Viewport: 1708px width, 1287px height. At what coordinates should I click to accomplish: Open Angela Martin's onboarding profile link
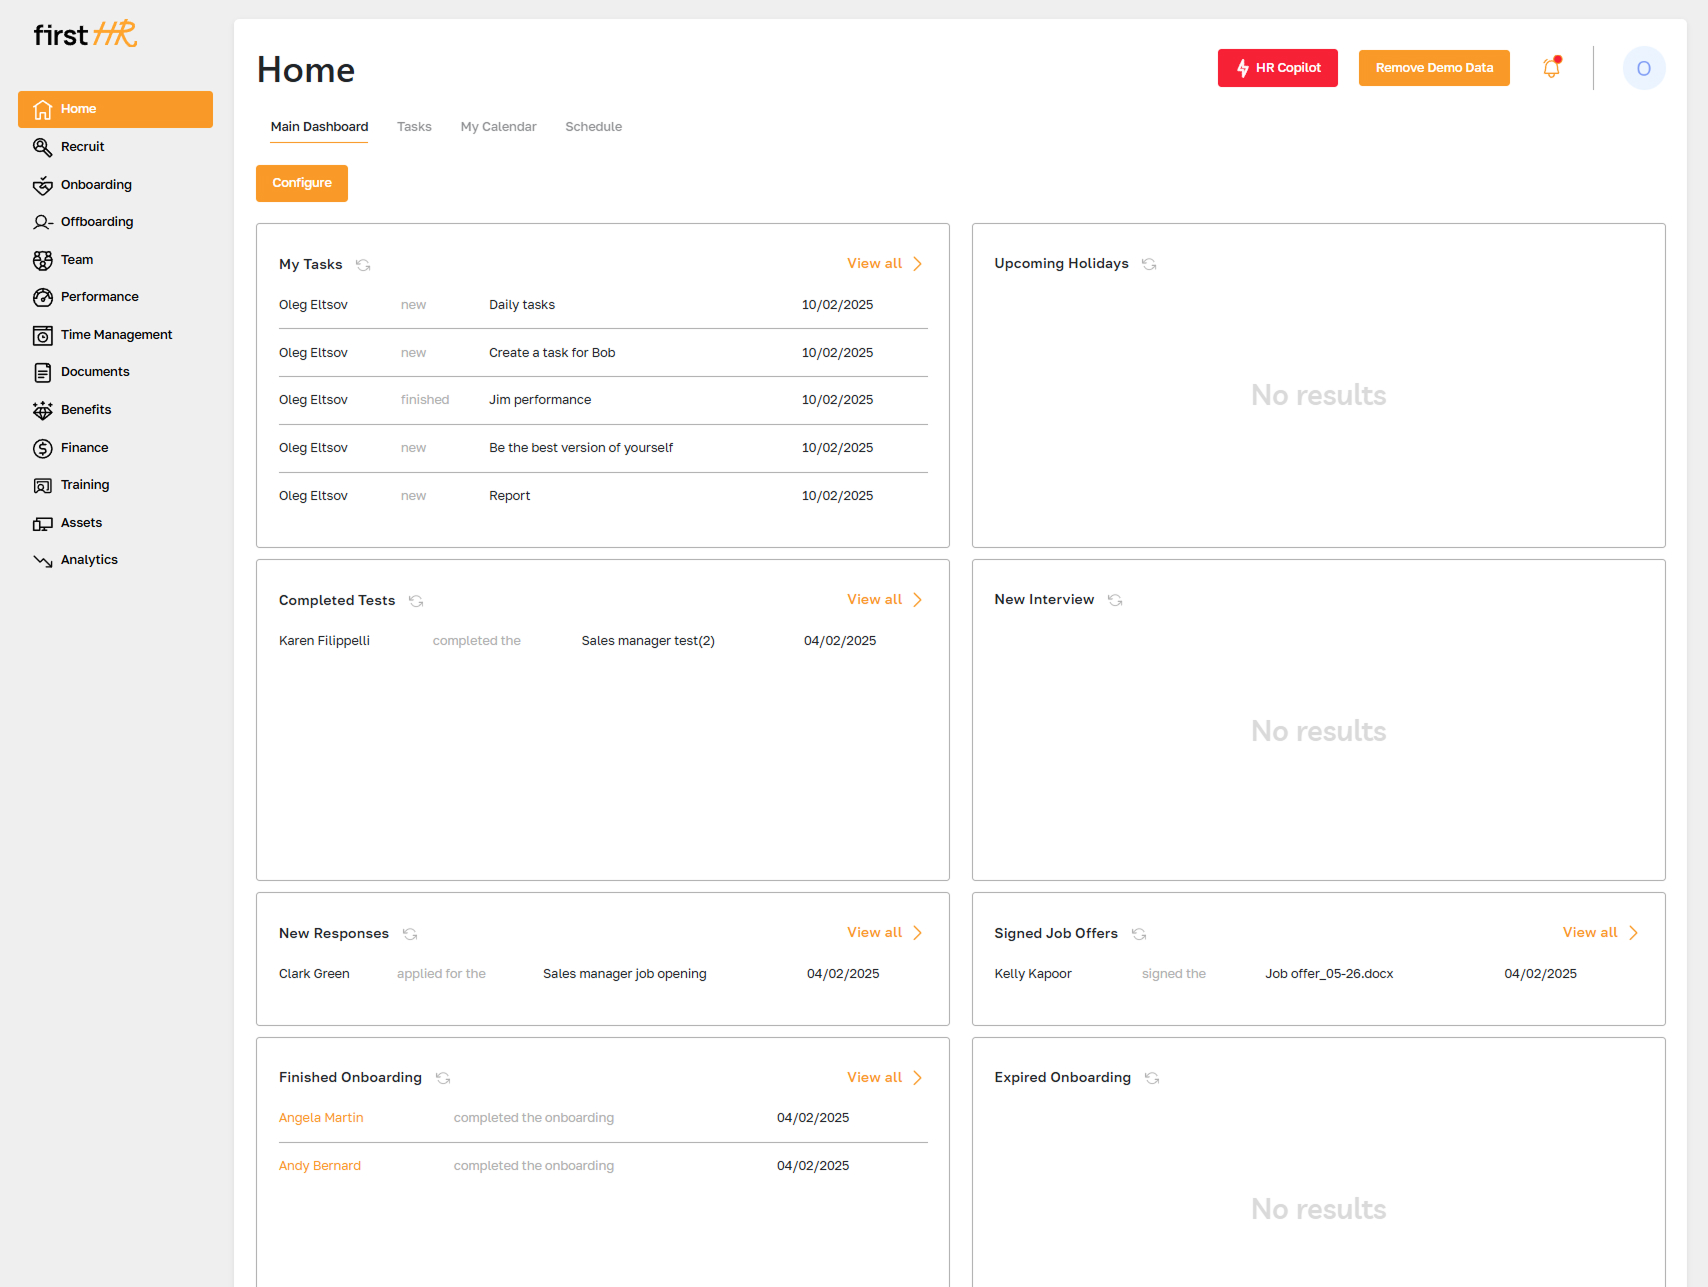click(x=321, y=1118)
